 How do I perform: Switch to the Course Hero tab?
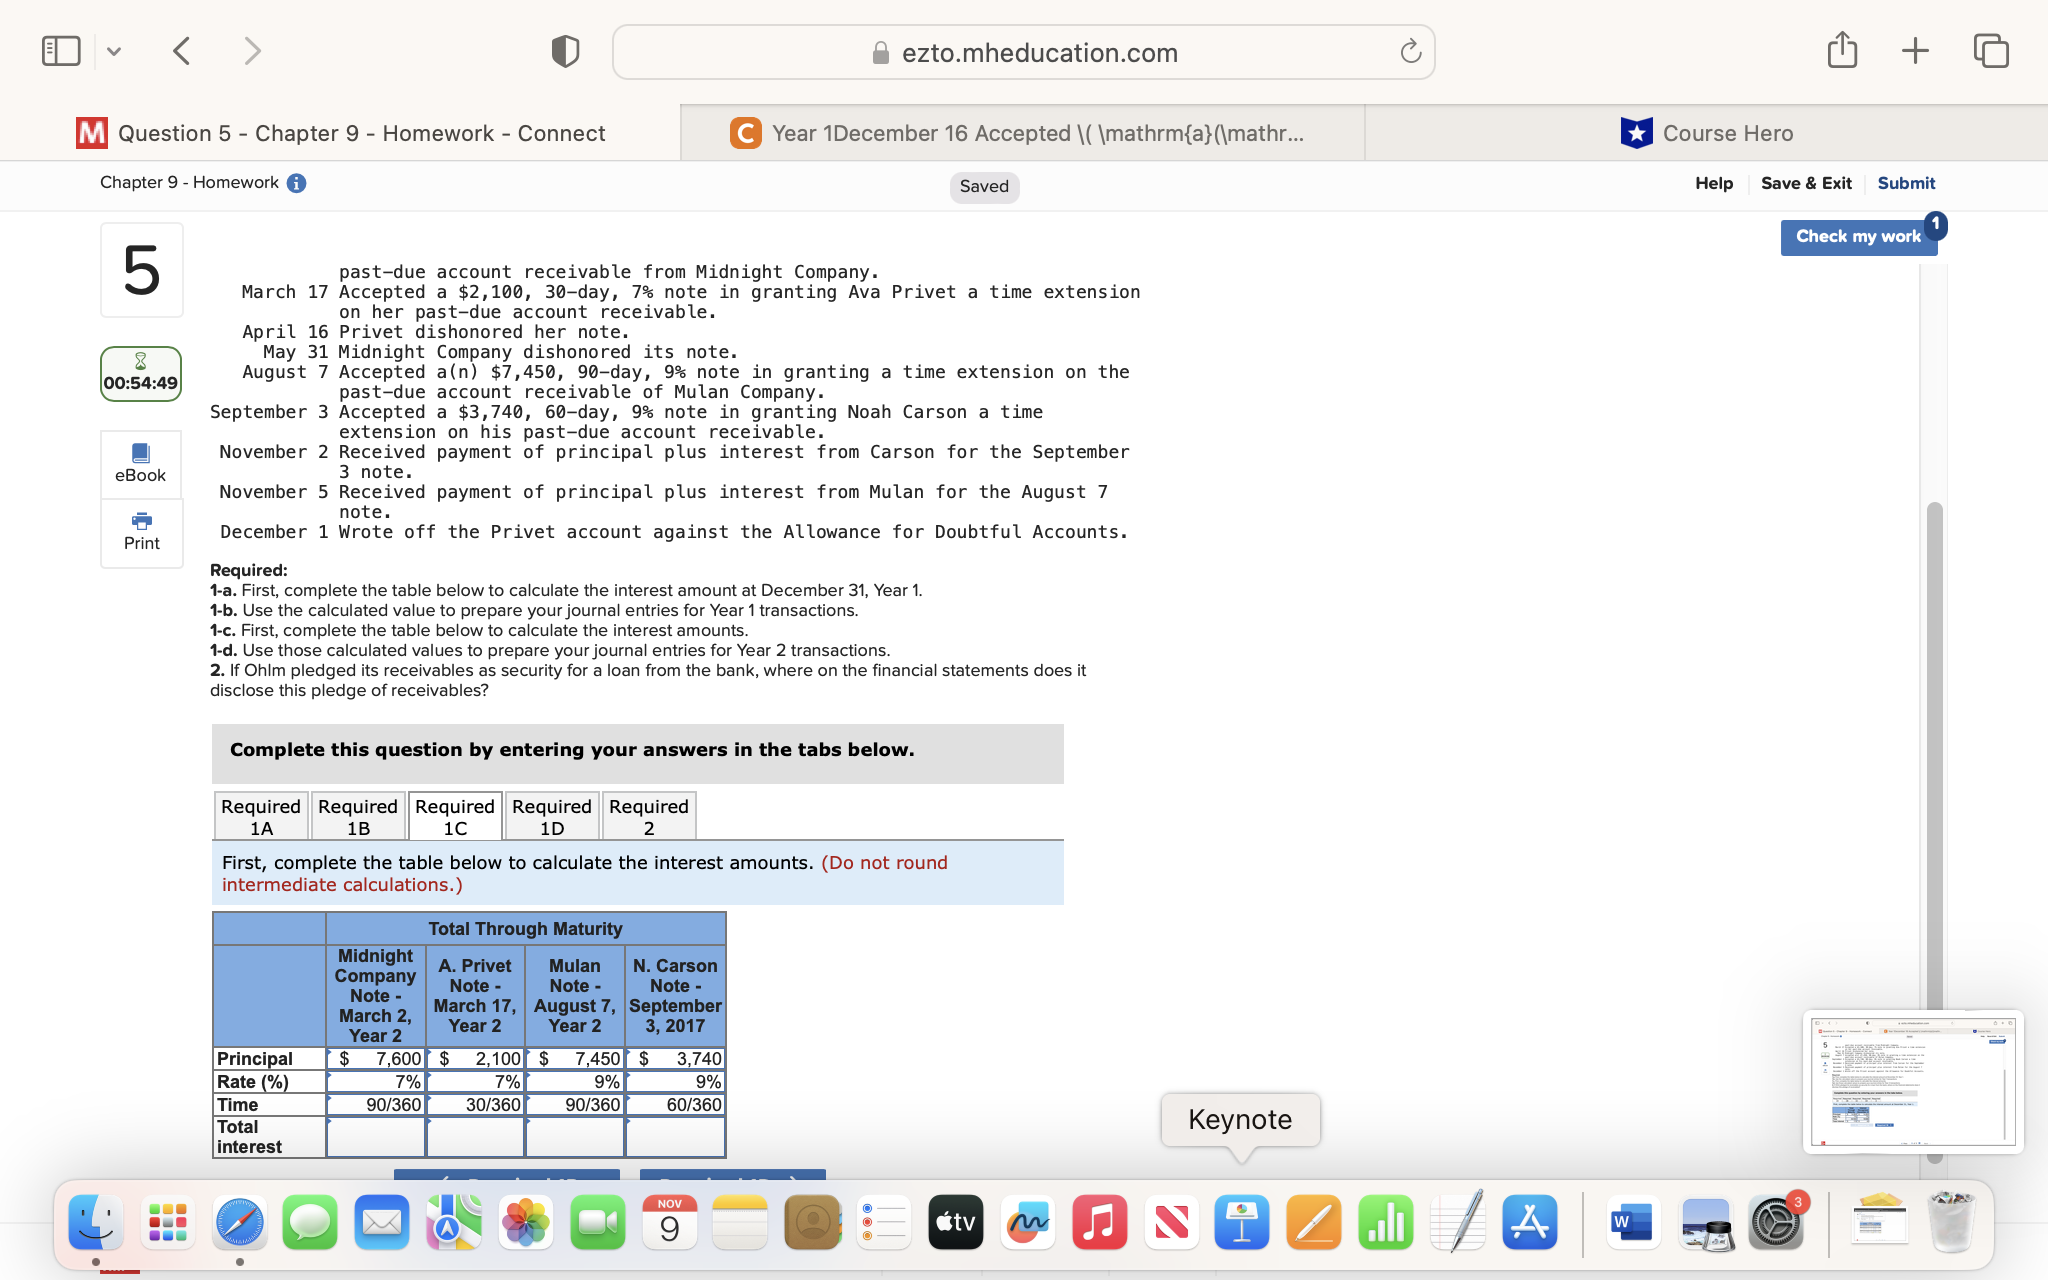1706,133
